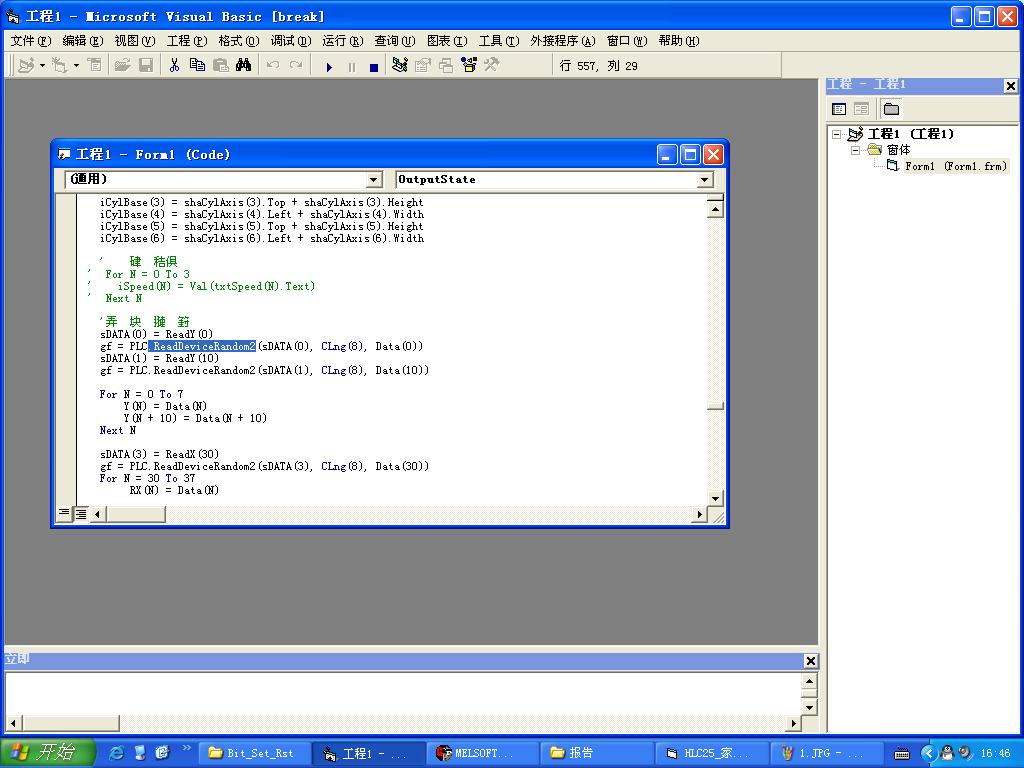Open the Object Browser toolbar icon
Viewport: 1024px width, 768px height.
tap(468, 66)
